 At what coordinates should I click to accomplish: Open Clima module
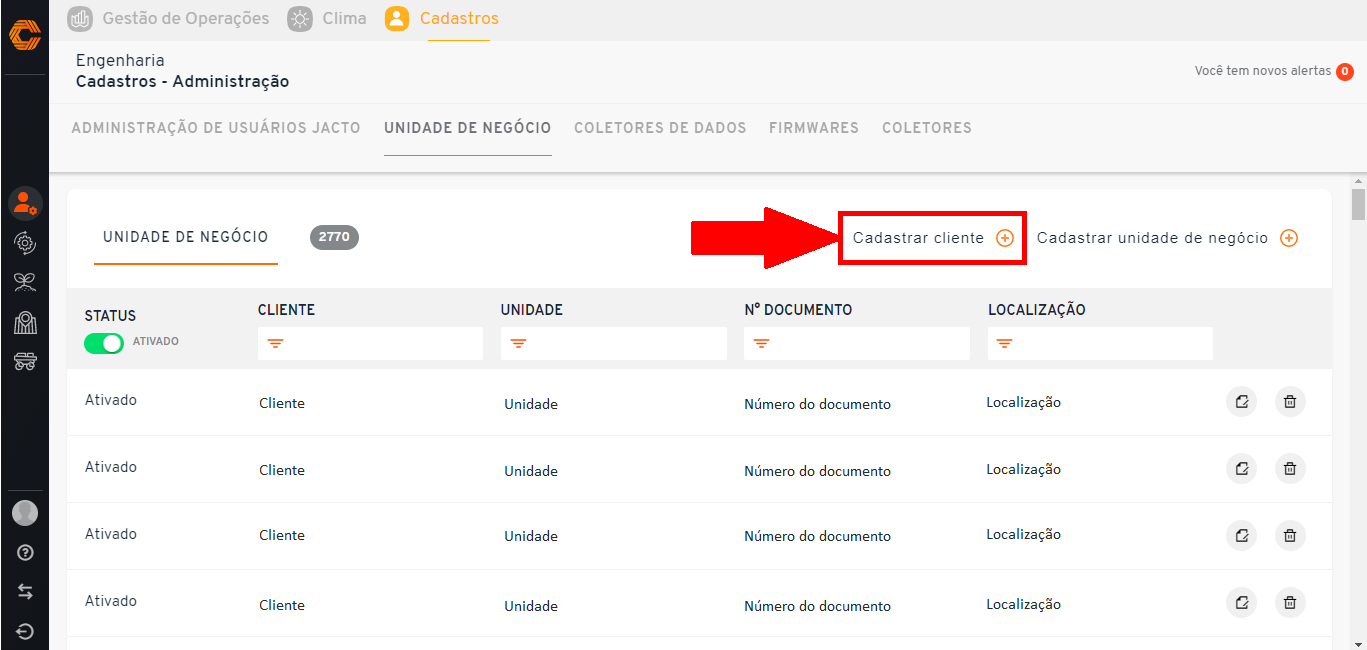pyautogui.click(x=344, y=18)
